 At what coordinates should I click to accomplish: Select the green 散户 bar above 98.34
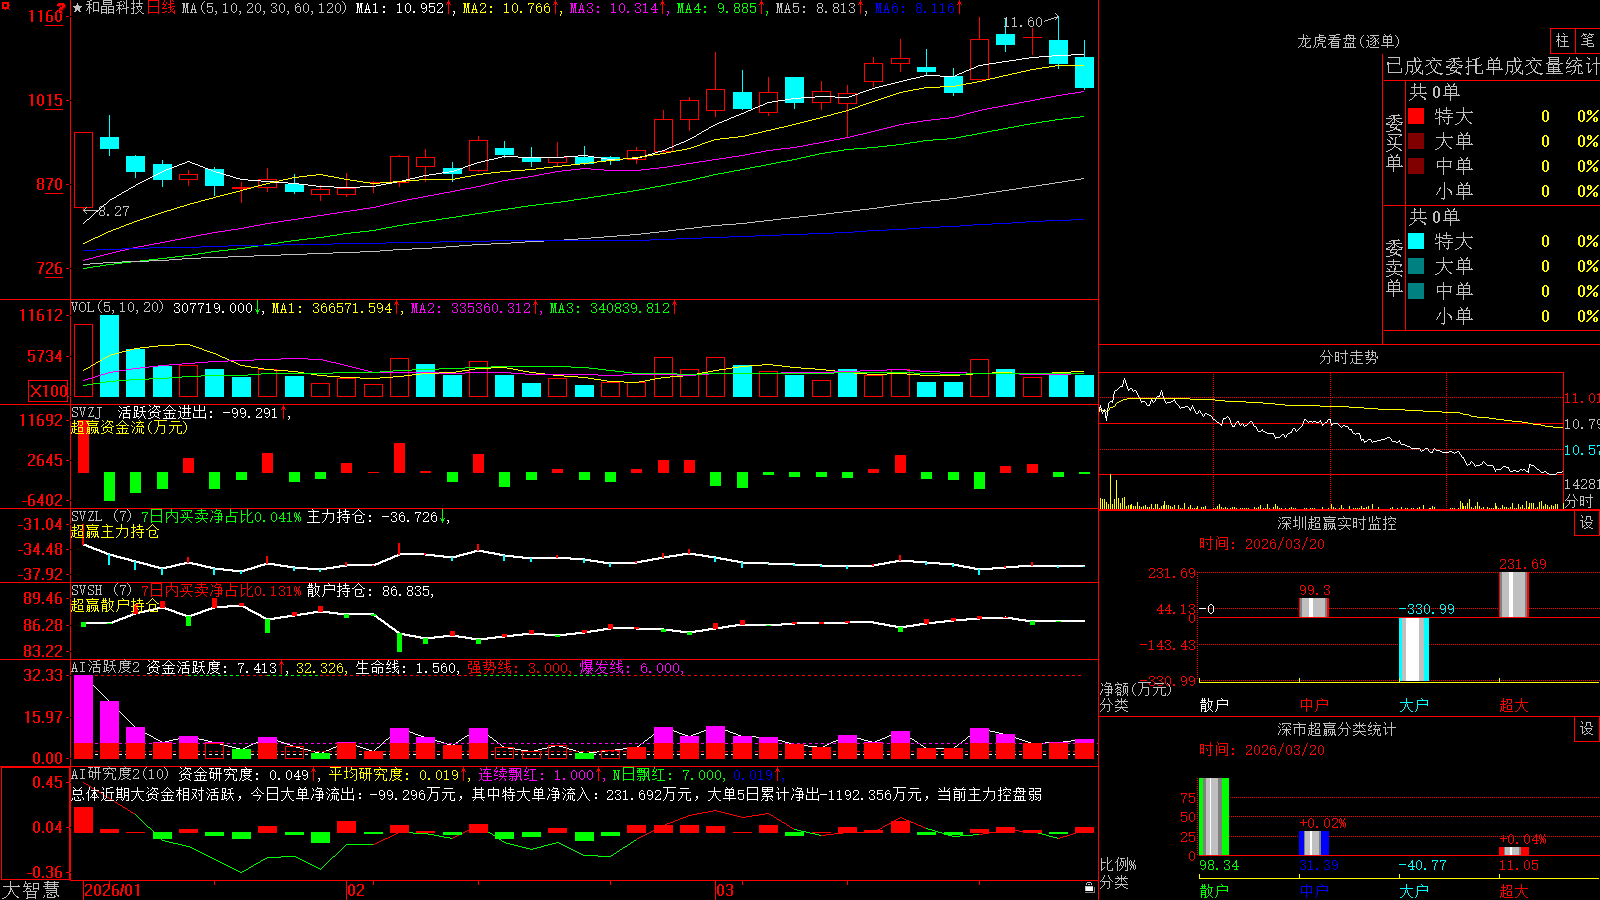(1214, 816)
